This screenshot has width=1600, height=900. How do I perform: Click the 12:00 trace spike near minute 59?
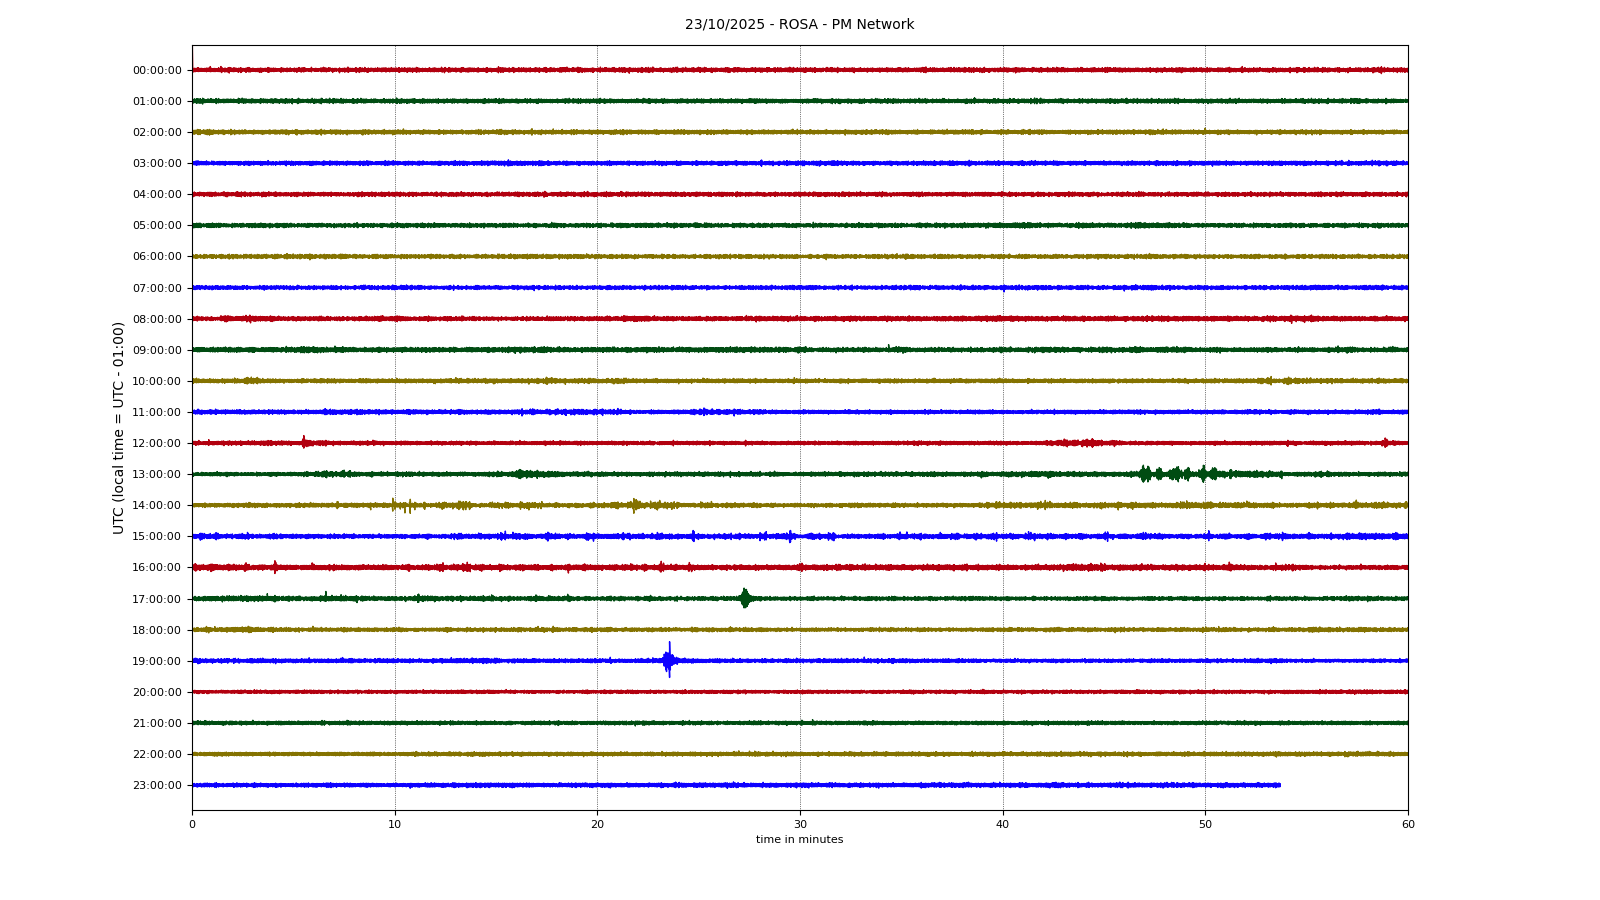tap(1385, 442)
